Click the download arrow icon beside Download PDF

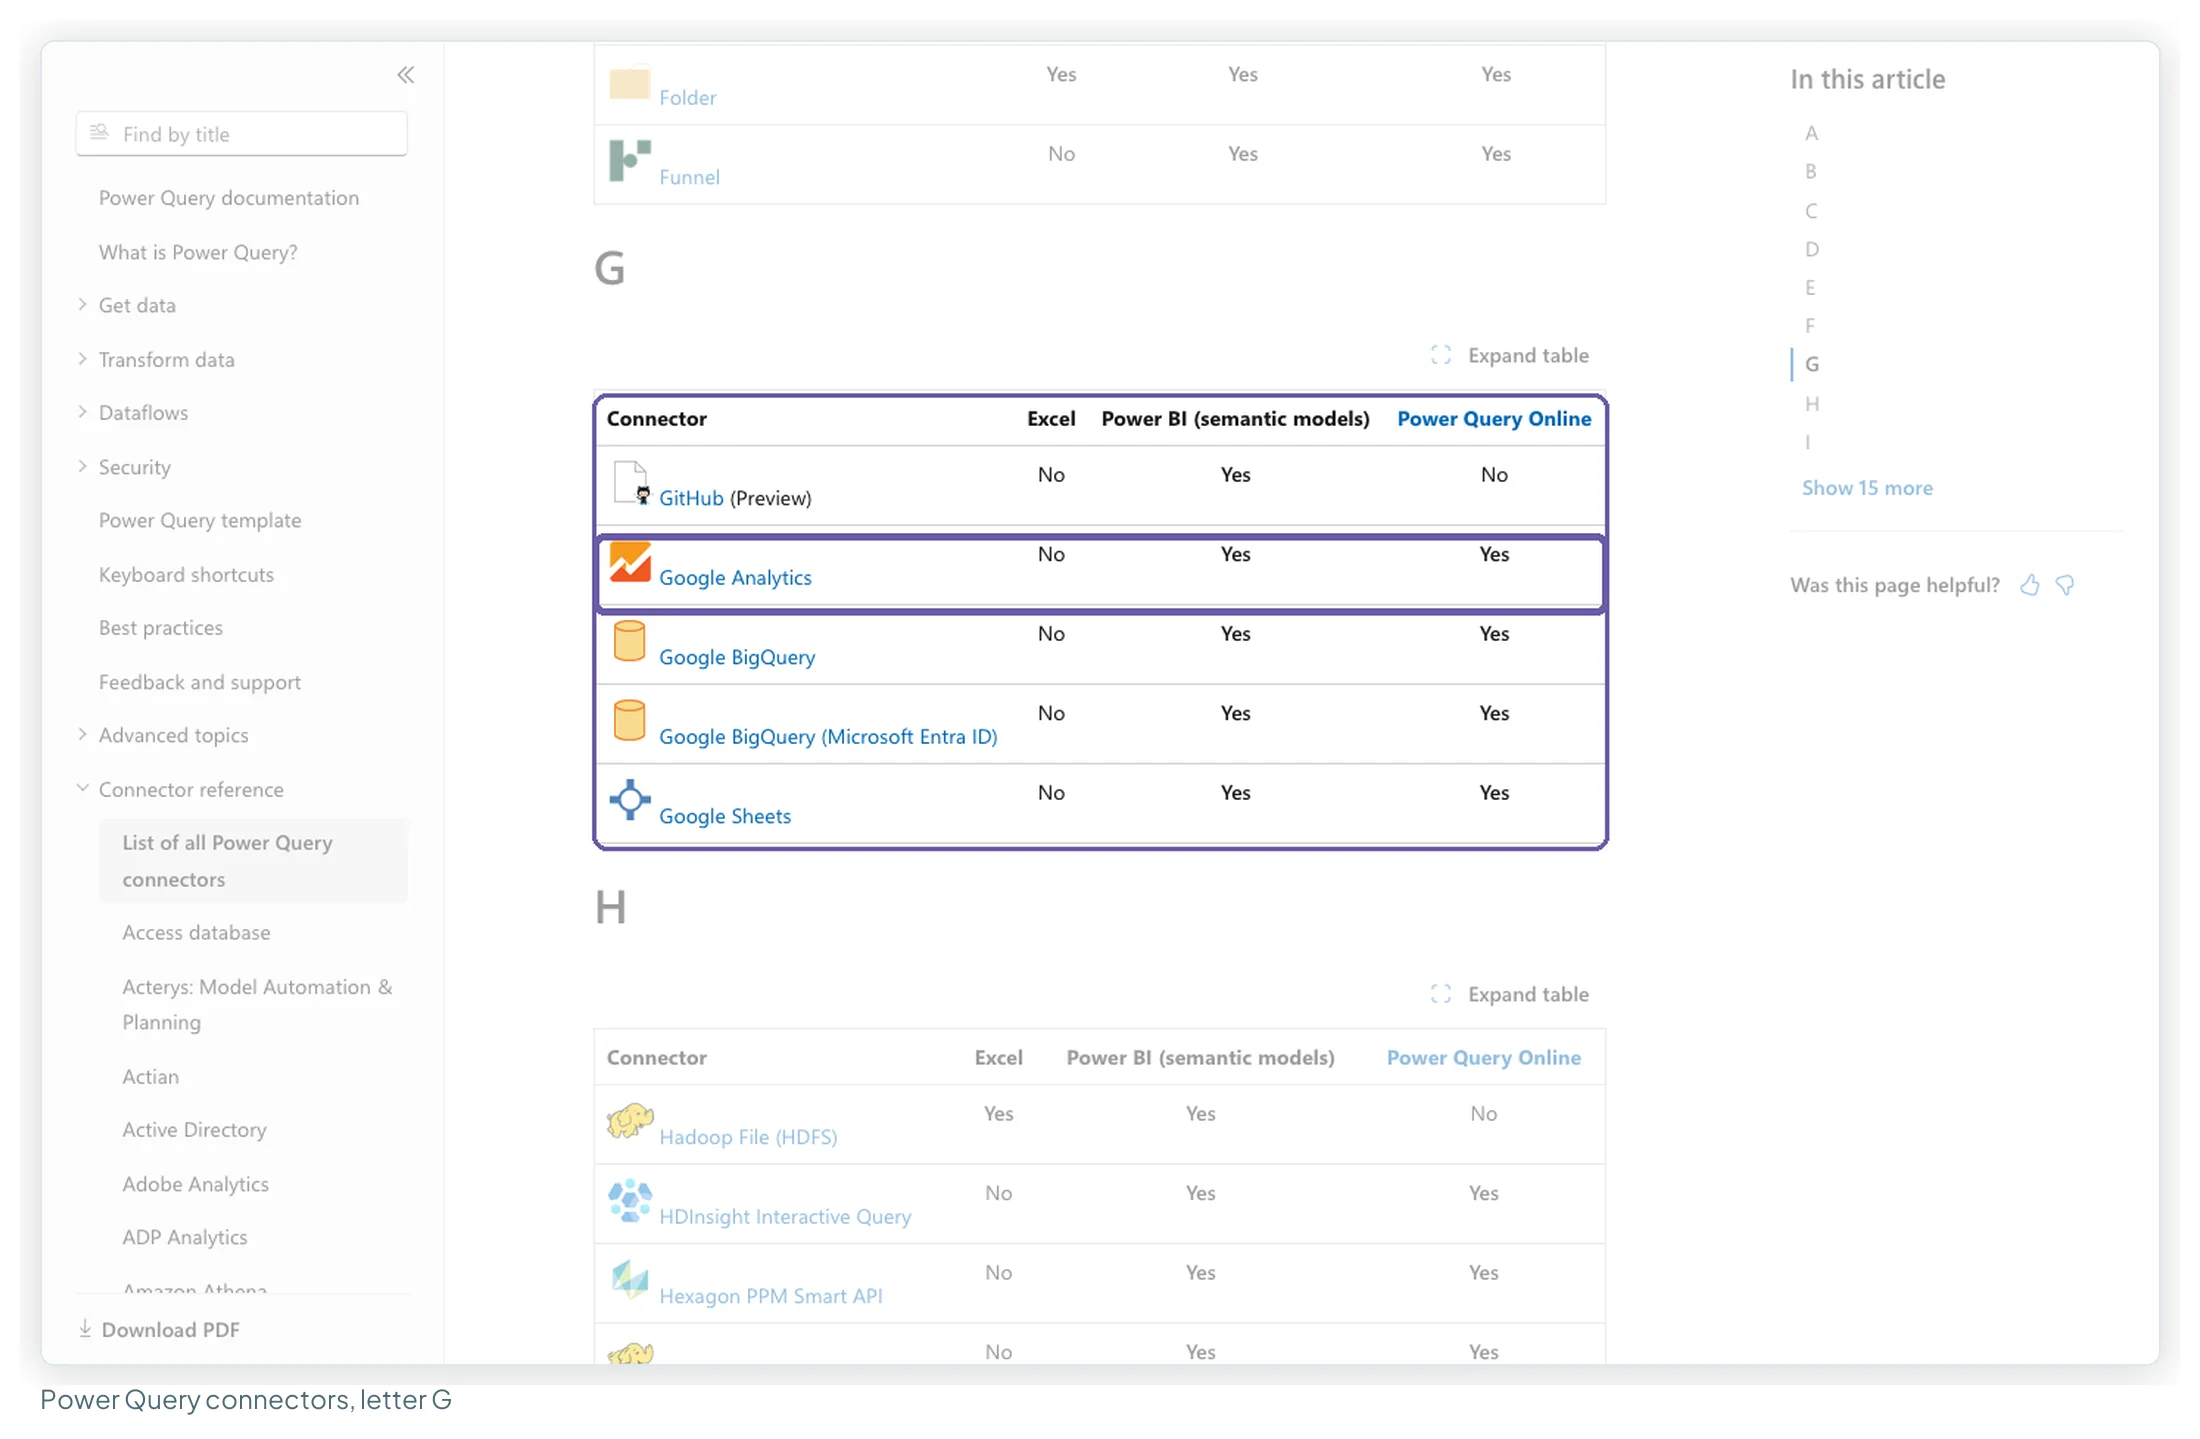[x=85, y=1328]
